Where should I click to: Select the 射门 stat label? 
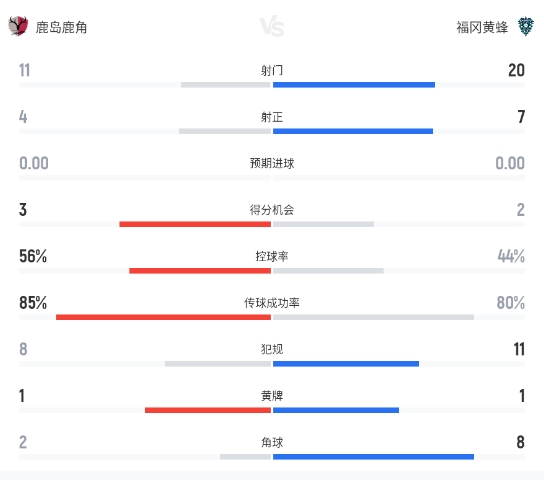[272, 70]
